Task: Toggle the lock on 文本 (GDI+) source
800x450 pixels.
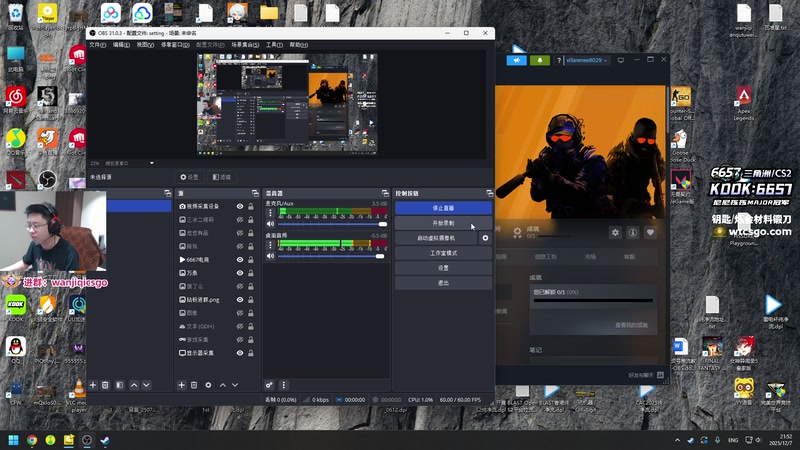Action: [251, 326]
